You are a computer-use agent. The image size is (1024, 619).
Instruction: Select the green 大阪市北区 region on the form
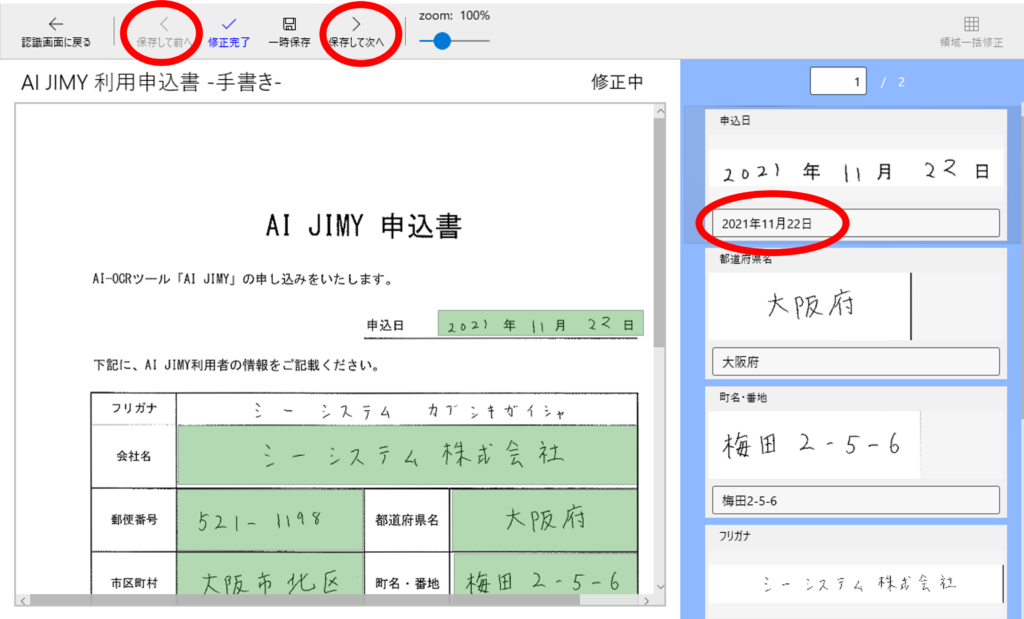tap(270, 575)
